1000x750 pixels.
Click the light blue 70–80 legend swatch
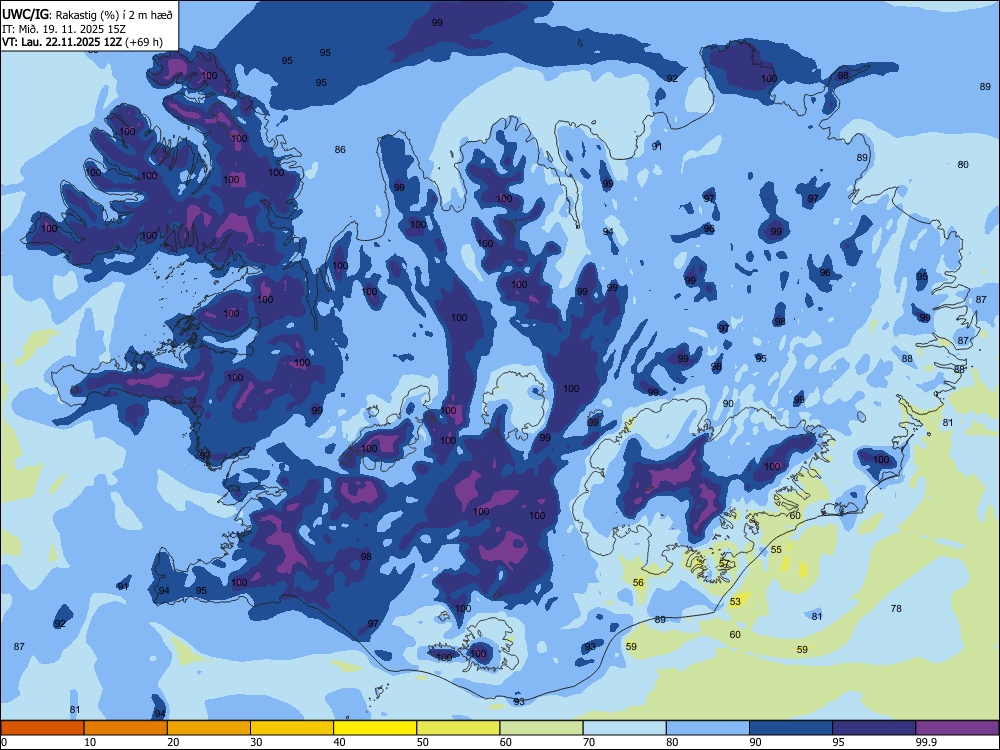[x=624, y=728]
